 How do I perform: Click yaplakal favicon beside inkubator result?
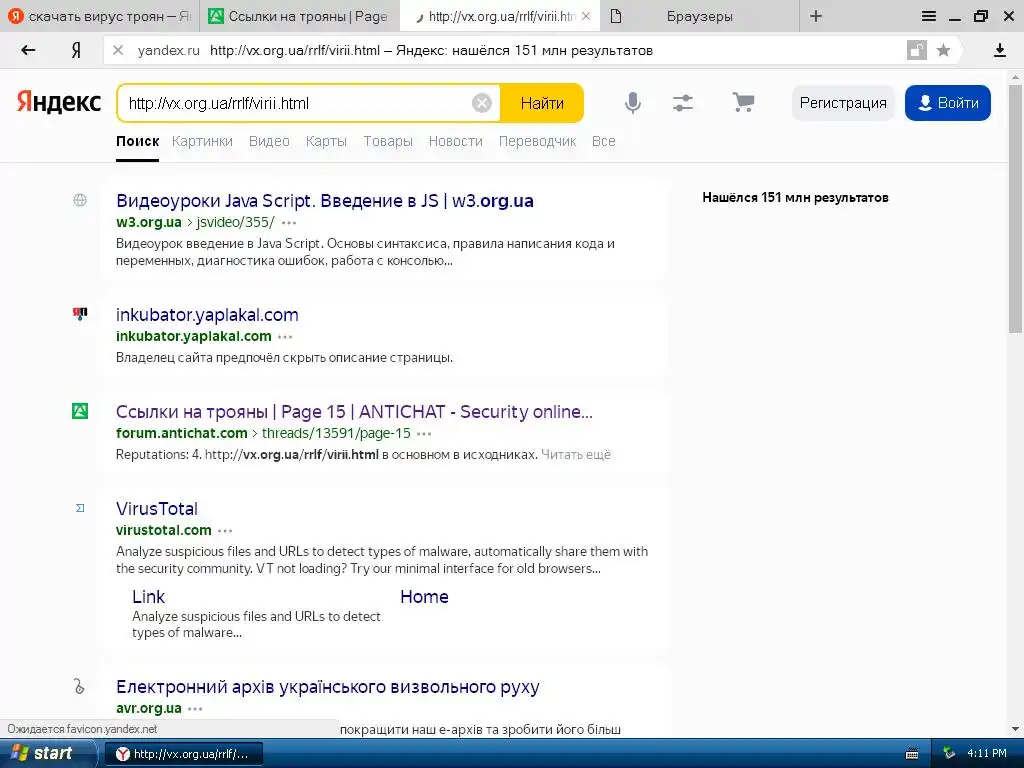coord(80,314)
